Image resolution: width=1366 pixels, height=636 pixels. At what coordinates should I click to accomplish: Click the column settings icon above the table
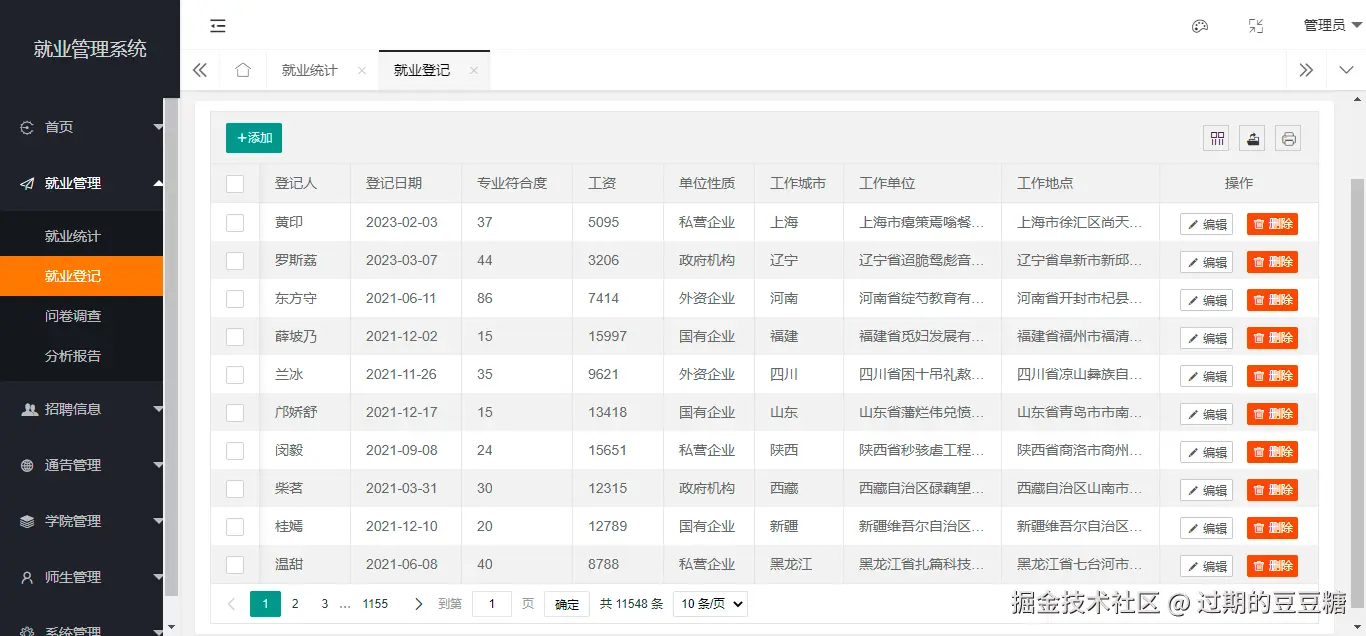1216,138
